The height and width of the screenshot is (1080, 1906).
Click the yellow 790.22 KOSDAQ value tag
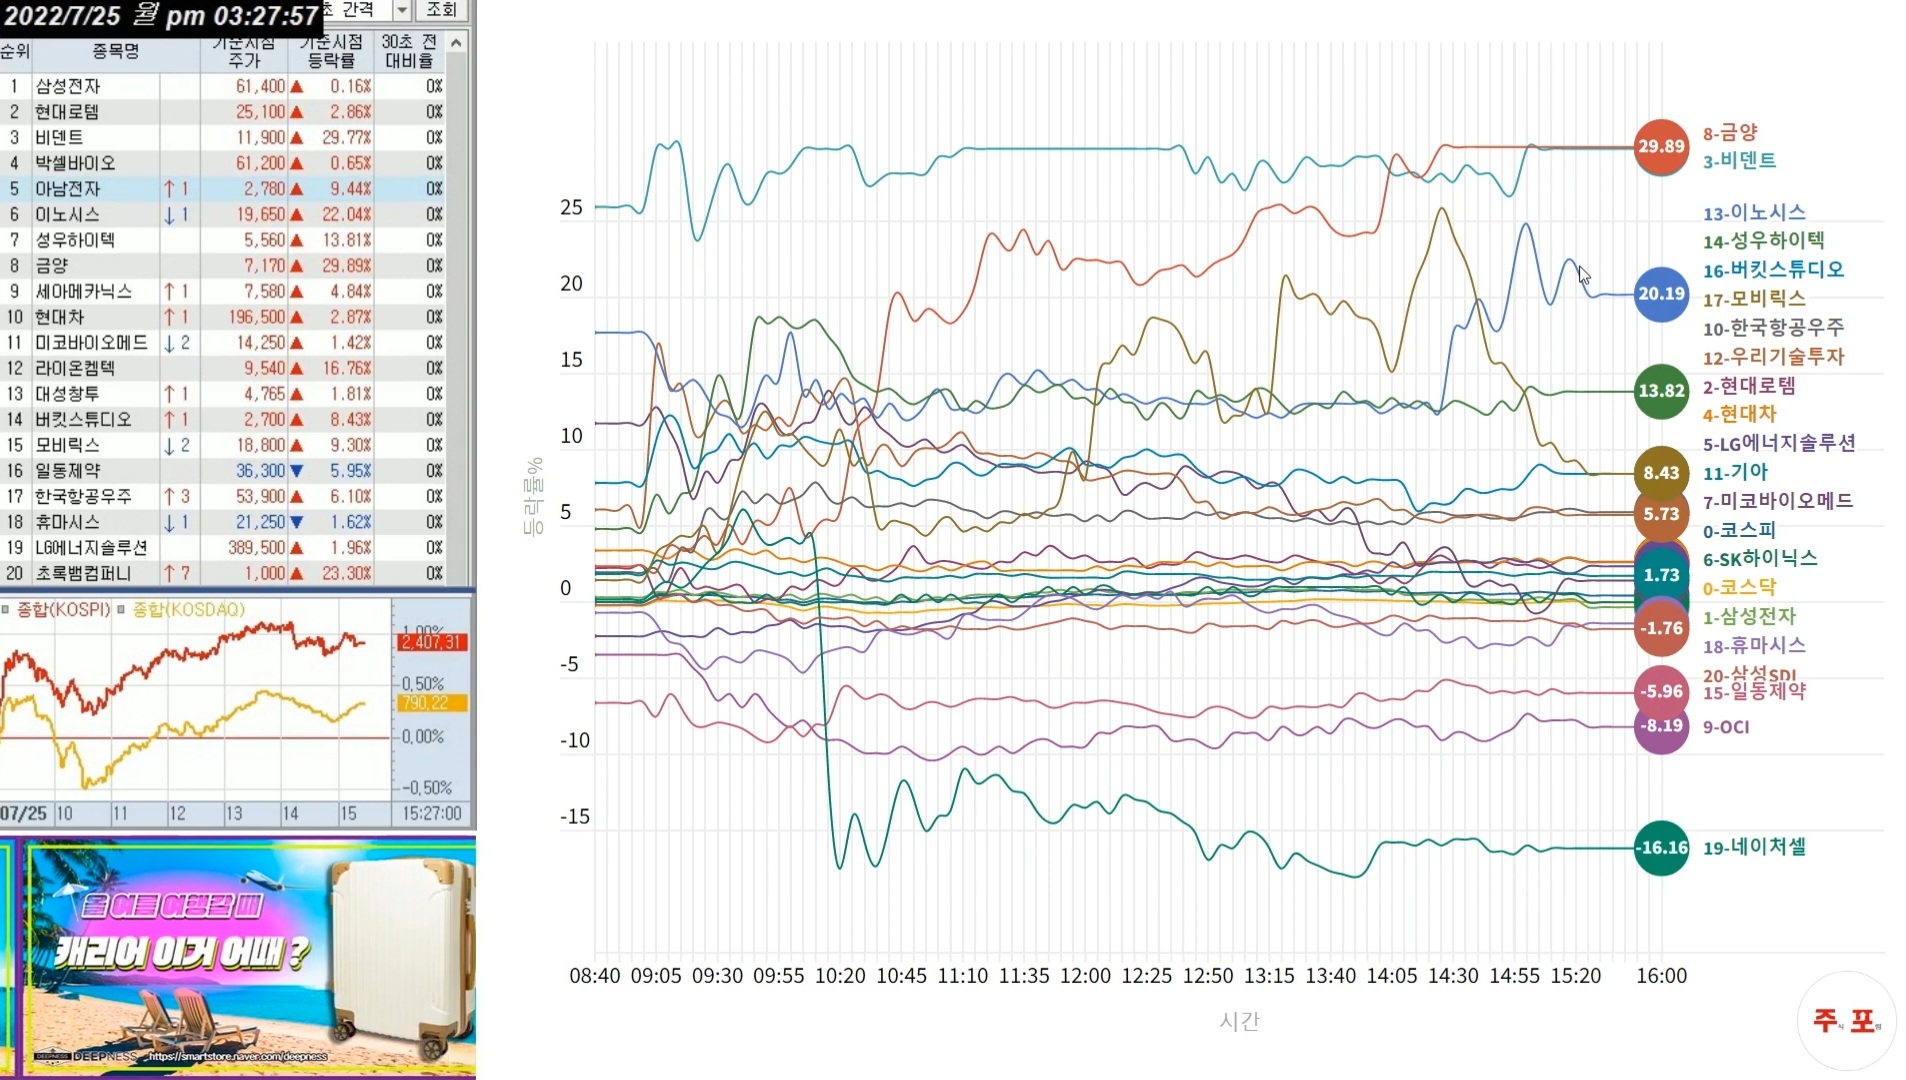pos(432,703)
